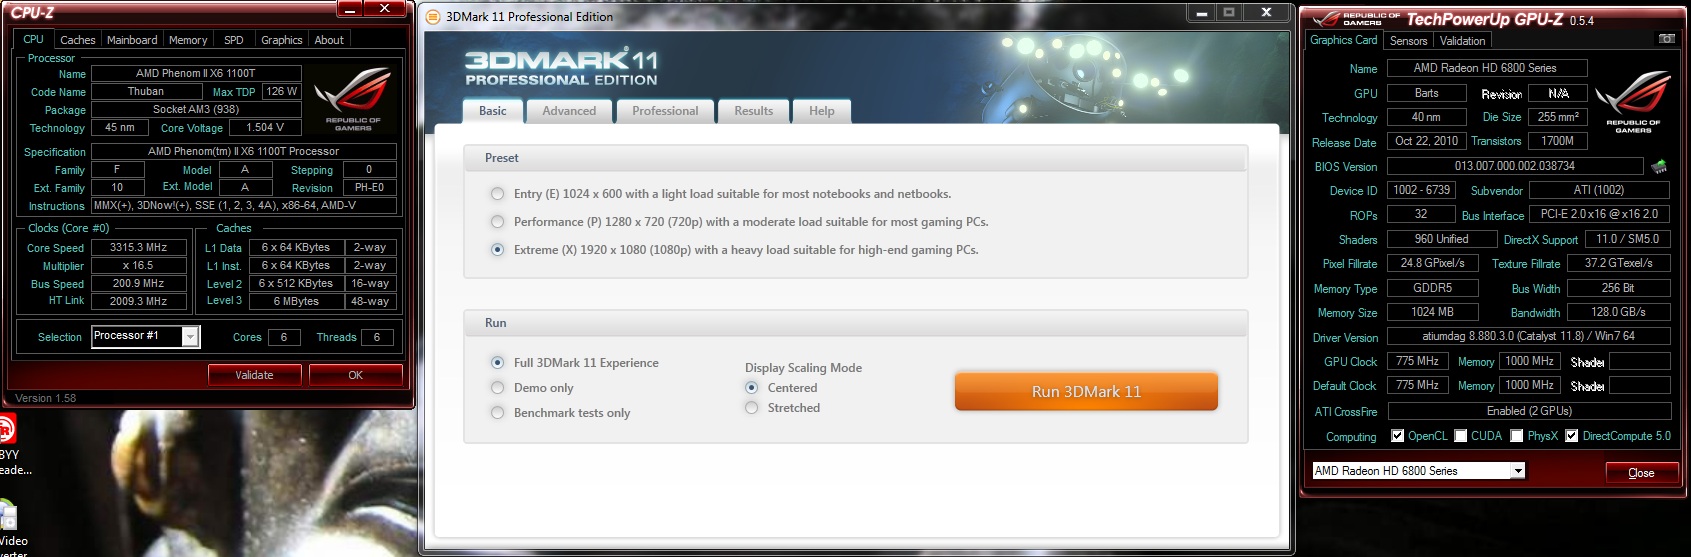
Task: Click the Multiplier x 16.5 value
Action: (x=139, y=266)
